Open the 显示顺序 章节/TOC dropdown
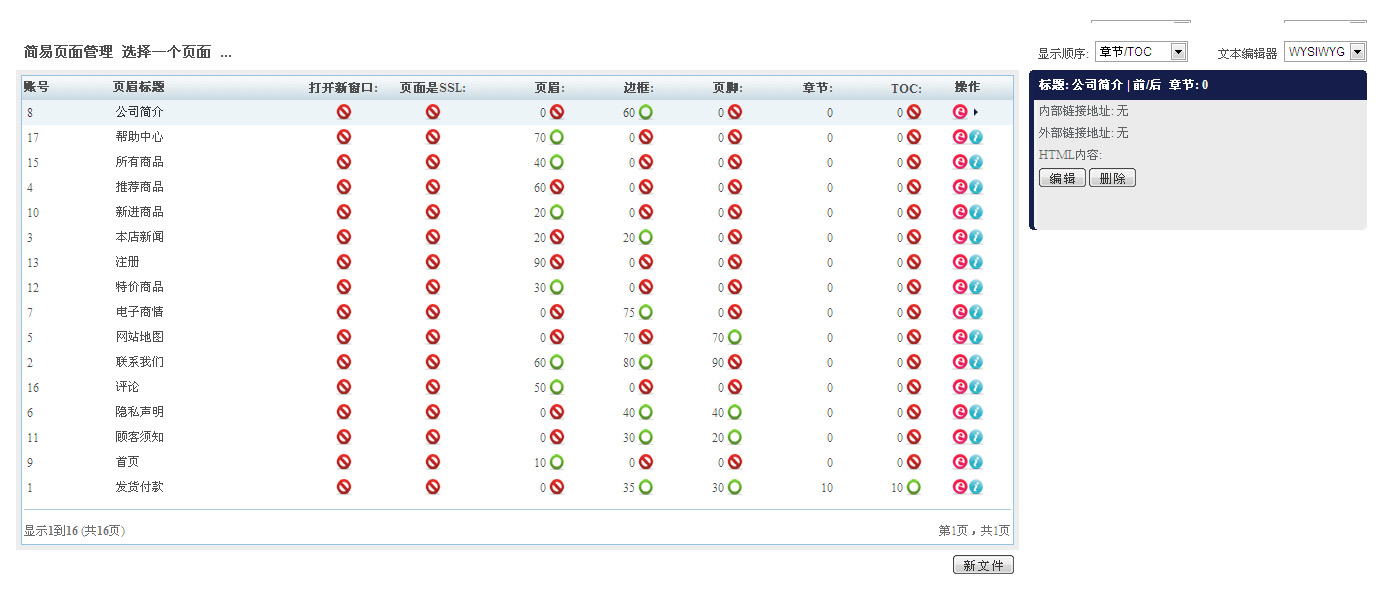1383x602 pixels. [1141, 52]
